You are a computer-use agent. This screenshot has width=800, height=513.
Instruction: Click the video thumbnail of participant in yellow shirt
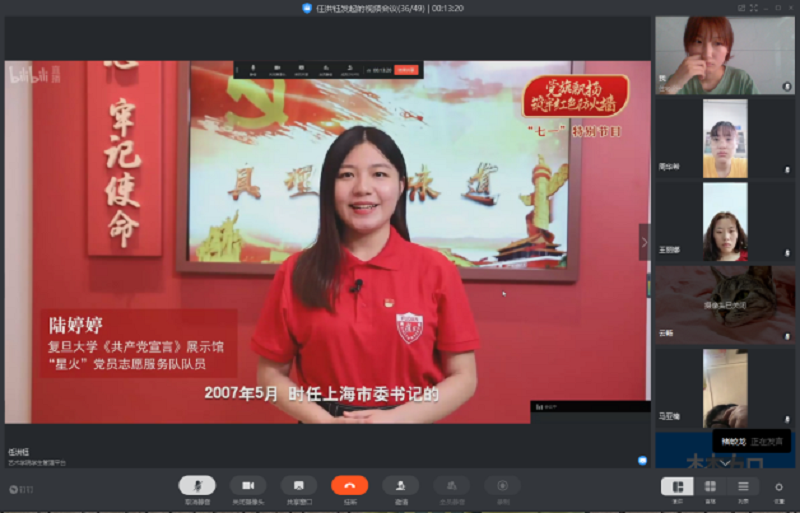click(724, 137)
